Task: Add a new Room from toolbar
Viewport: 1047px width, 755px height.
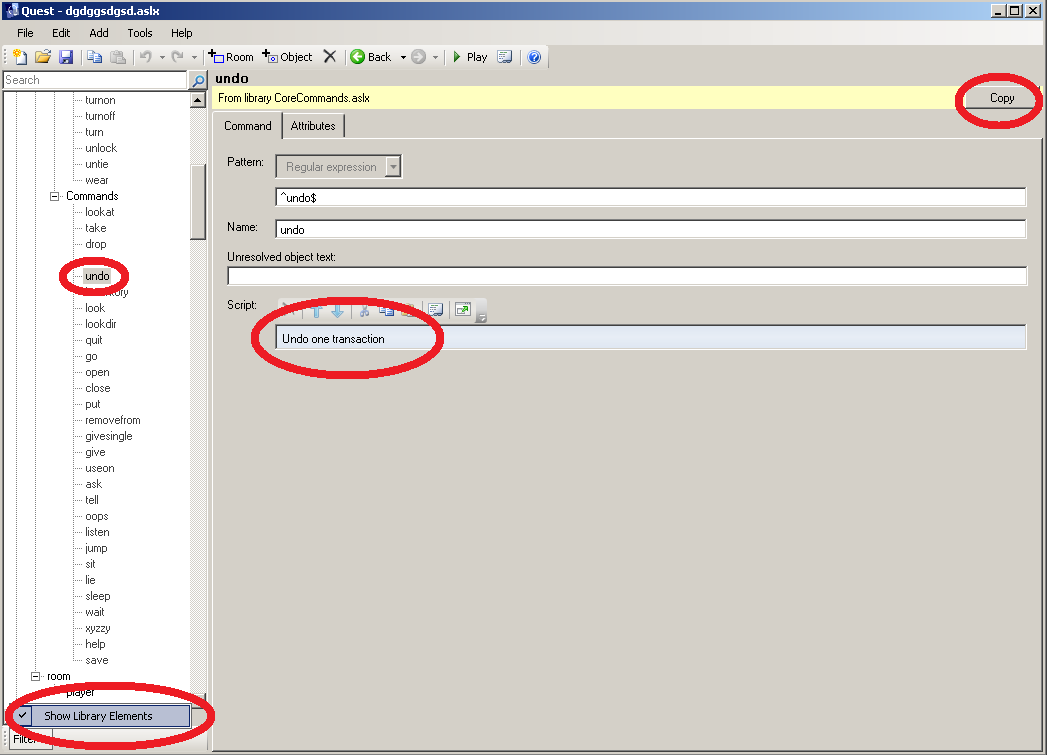Action: pyautogui.click(x=231, y=57)
